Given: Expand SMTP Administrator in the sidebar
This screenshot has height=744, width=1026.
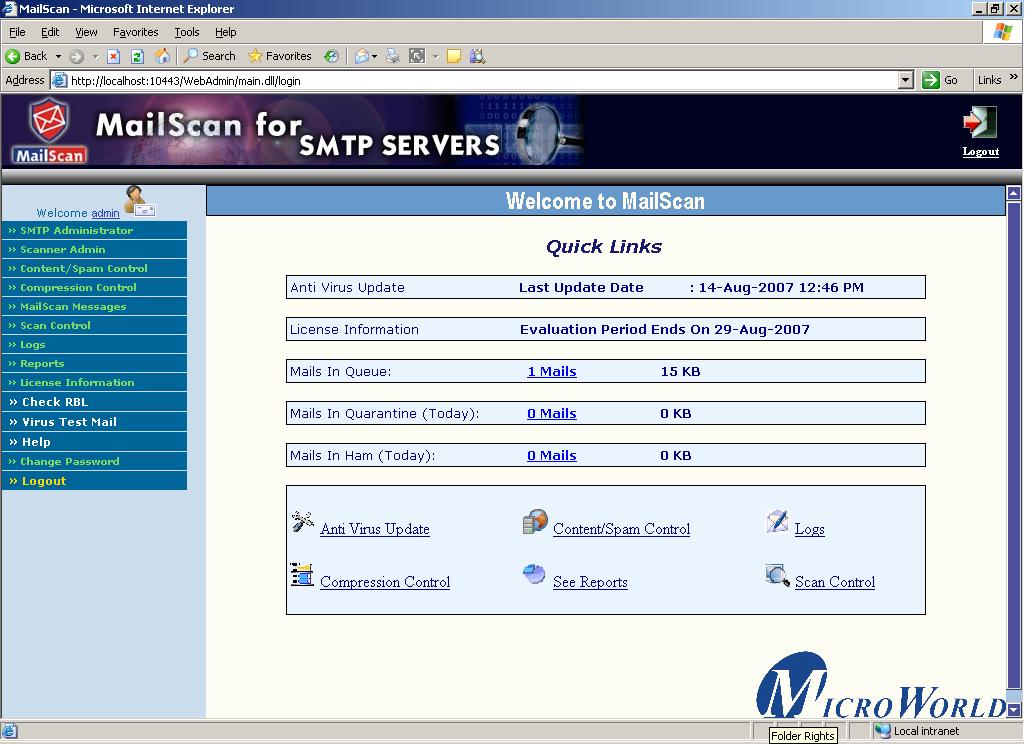Looking at the screenshot, I should click(x=95, y=230).
